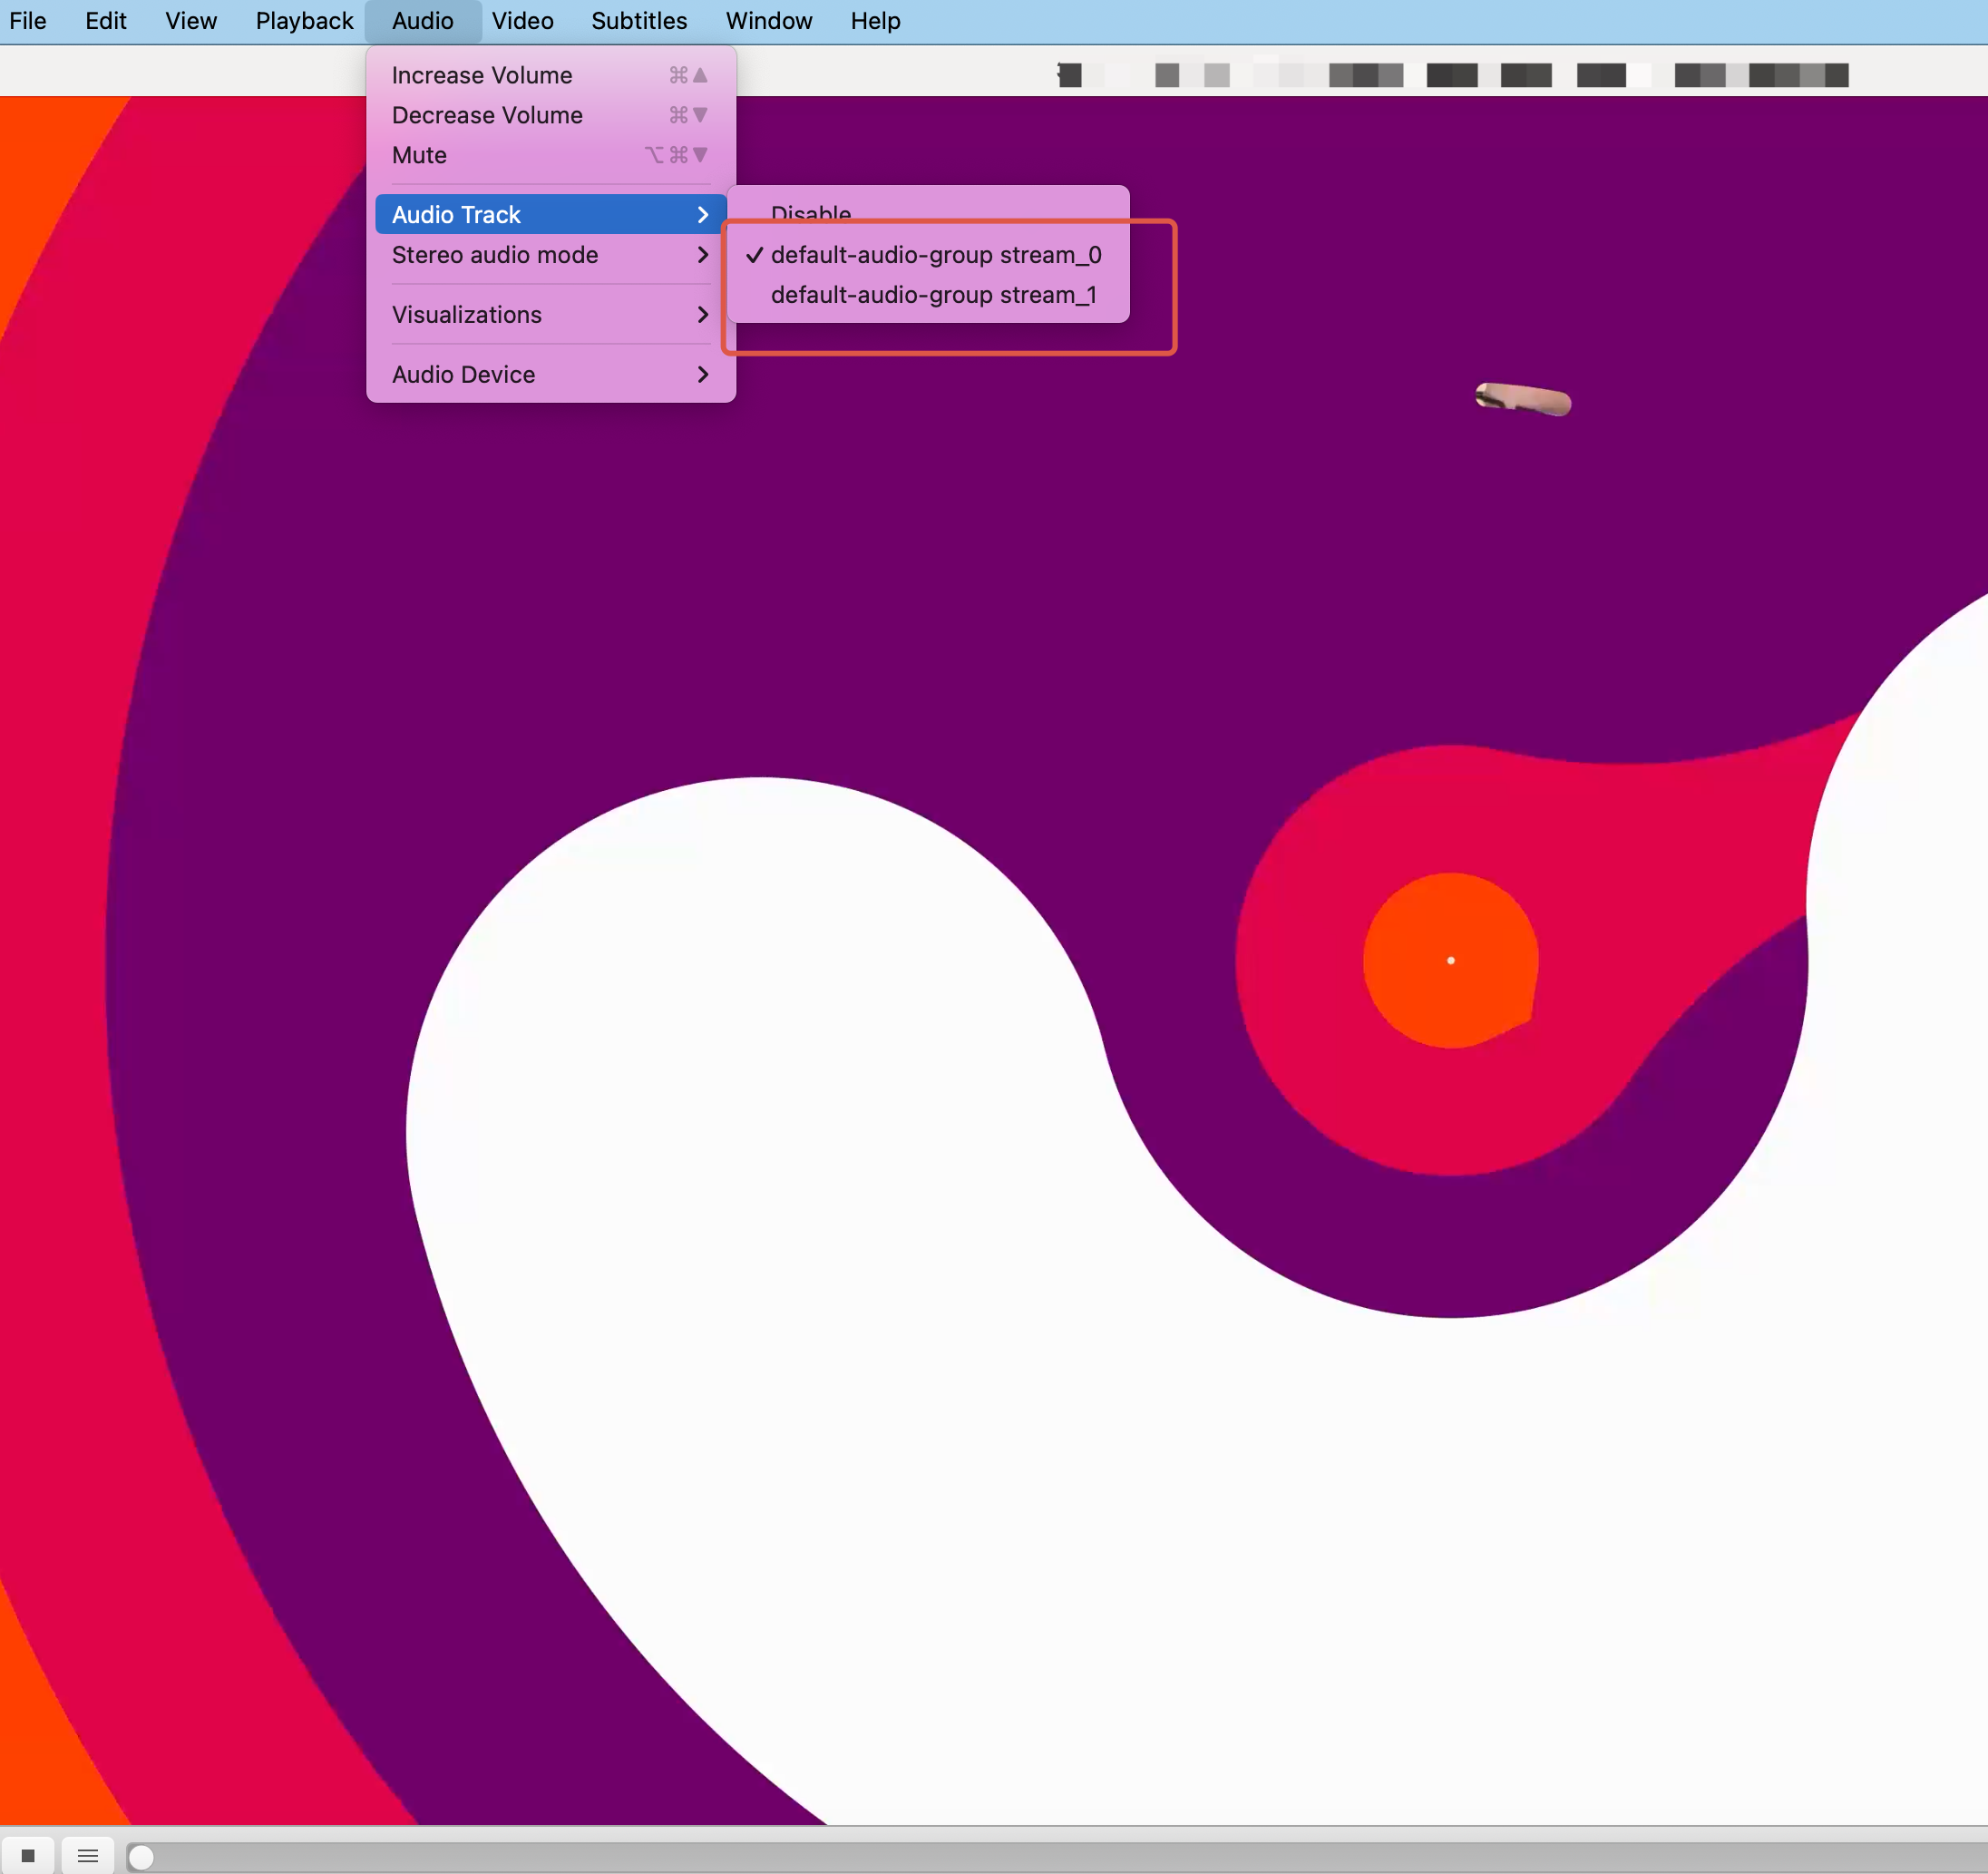Screen dimensions: 1988x1874
Task: Disable the audio track
Action: pyautogui.click(x=811, y=213)
